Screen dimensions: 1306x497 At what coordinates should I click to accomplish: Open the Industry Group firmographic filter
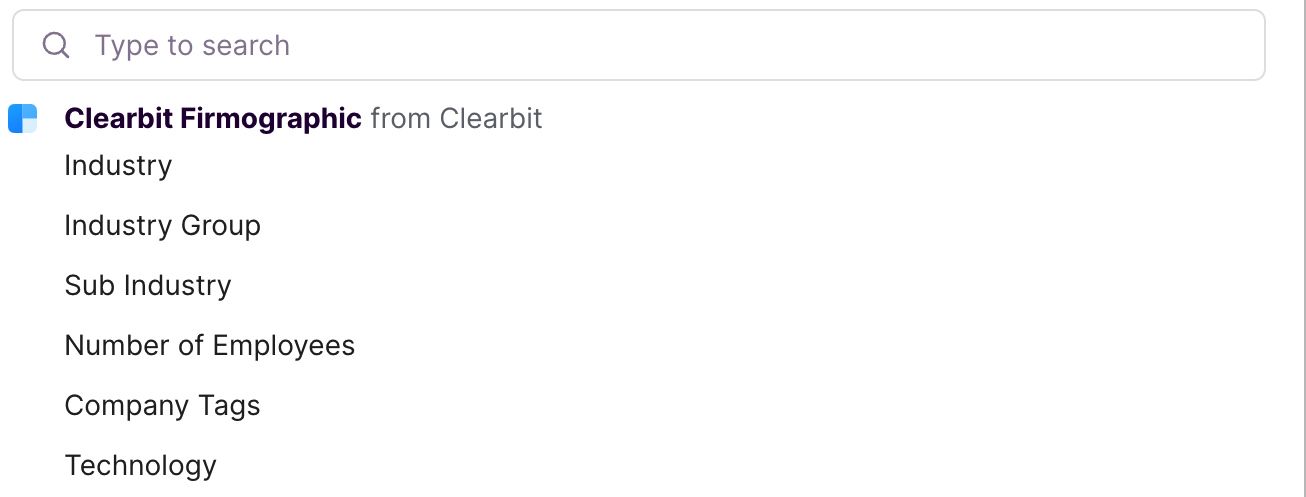tap(162, 226)
